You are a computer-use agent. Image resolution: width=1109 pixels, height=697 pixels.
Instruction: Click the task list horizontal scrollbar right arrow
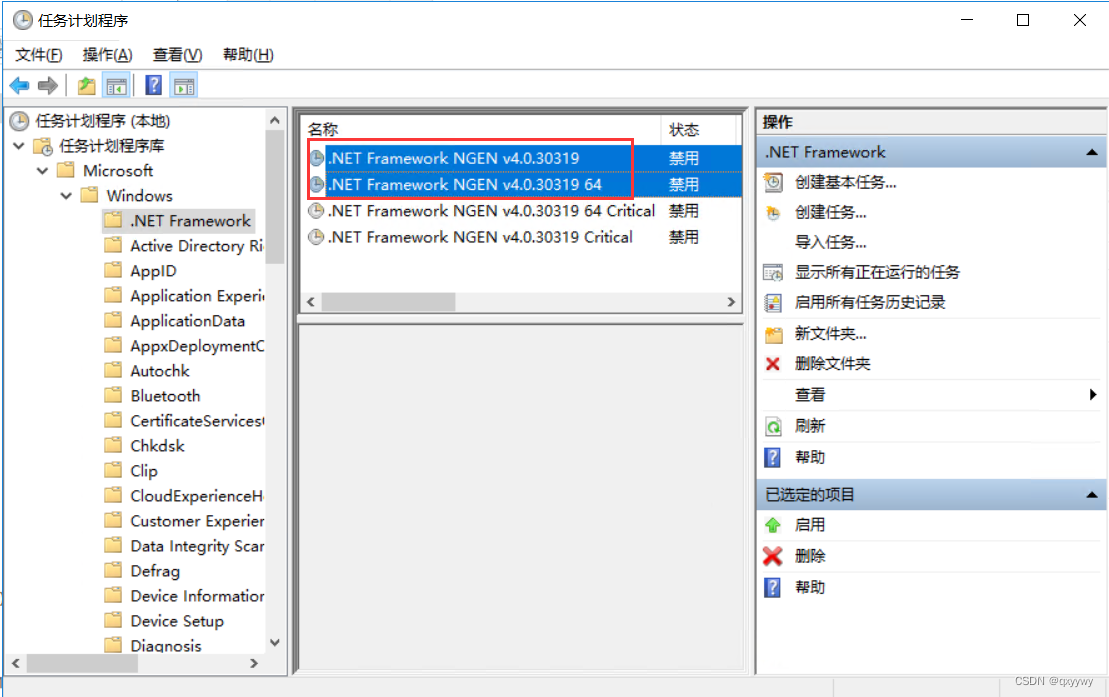[731, 302]
